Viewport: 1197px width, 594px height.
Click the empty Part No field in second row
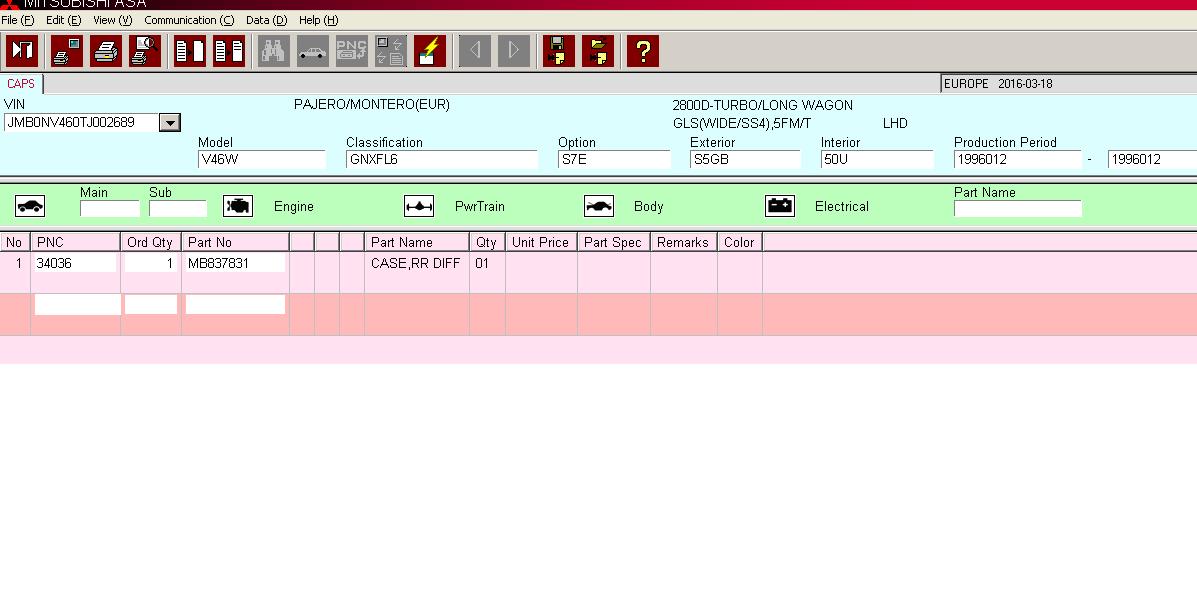pos(235,304)
